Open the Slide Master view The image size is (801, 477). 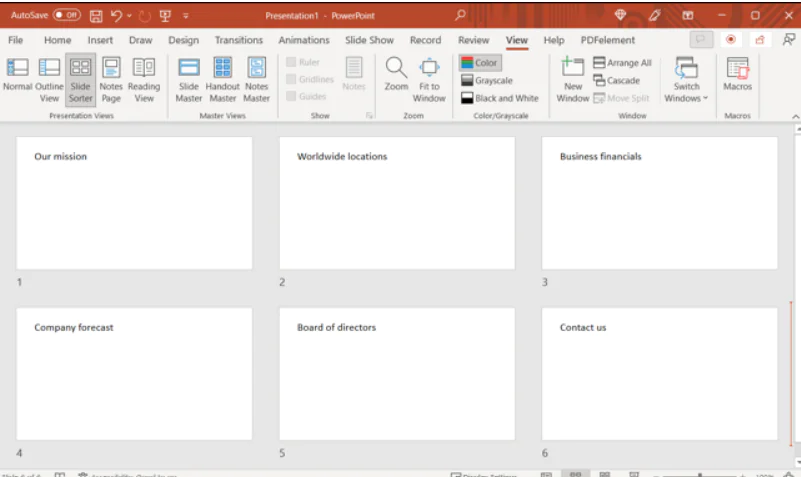click(x=189, y=78)
